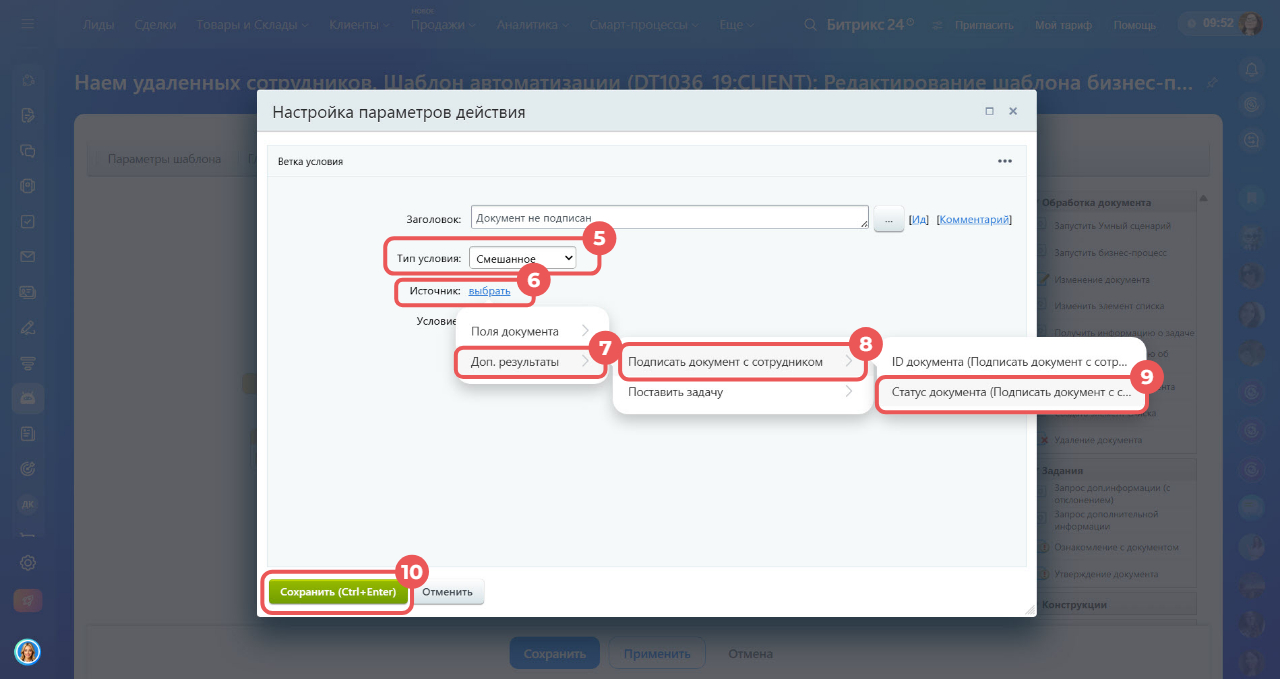This screenshot has width=1280, height=679.
Task: Click the выбрать source link
Action: pos(489,291)
